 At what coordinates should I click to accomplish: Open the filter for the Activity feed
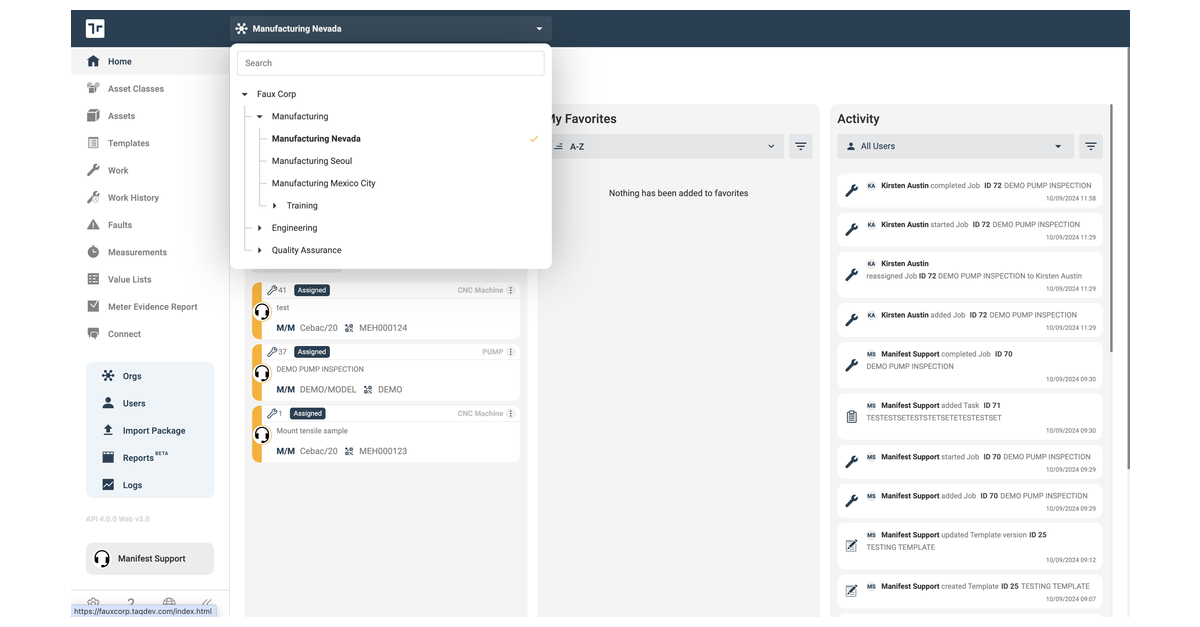click(1091, 146)
